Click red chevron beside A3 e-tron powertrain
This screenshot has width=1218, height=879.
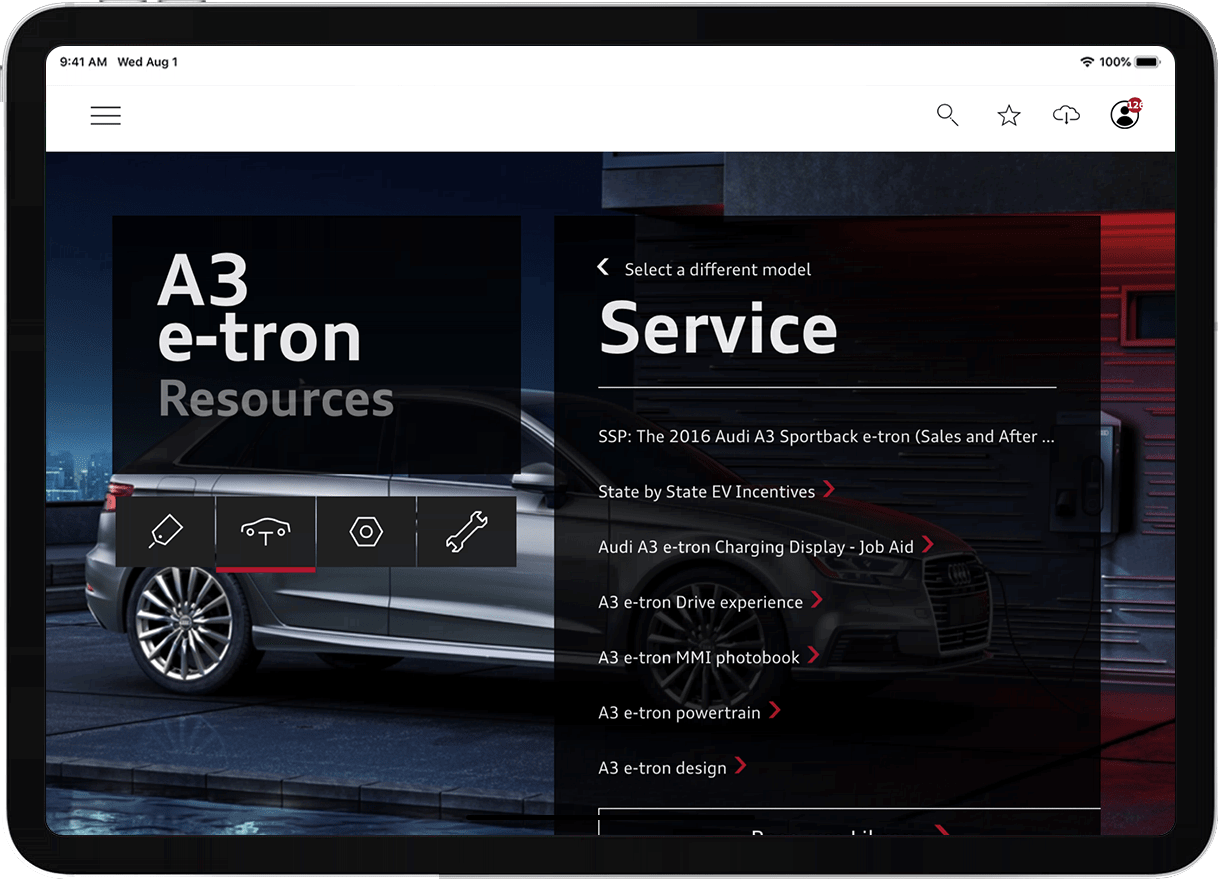(x=774, y=710)
